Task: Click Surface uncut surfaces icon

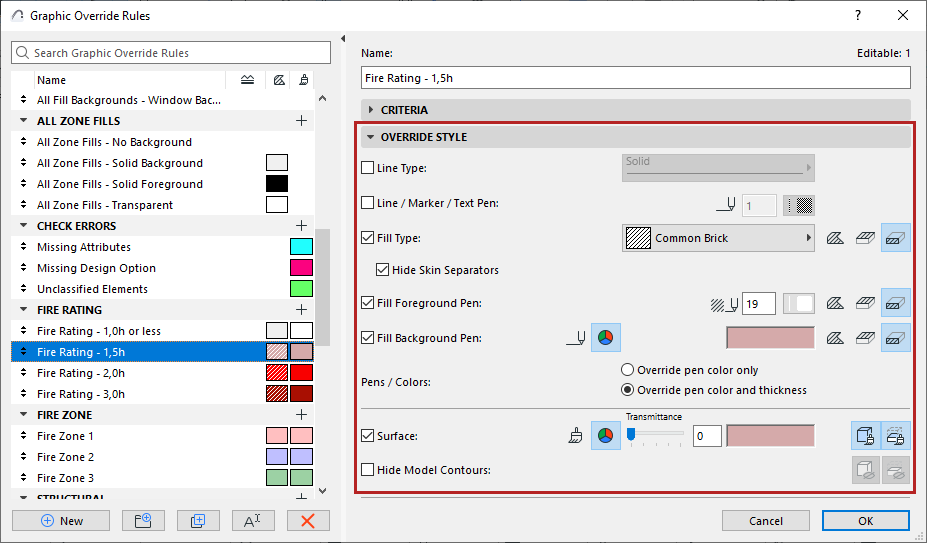Action: (866, 436)
